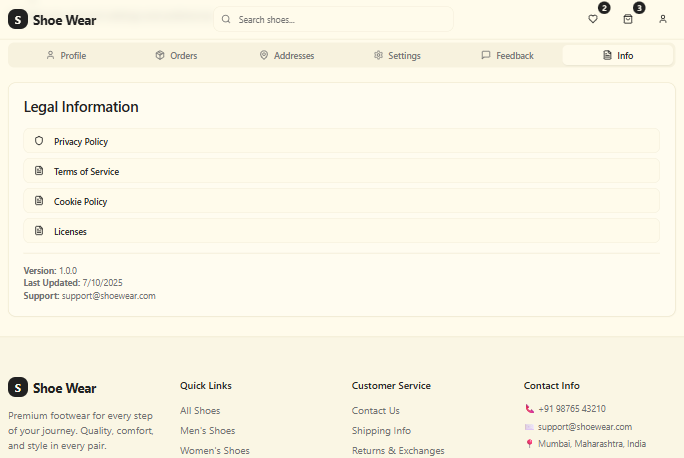The height and width of the screenshot is (458, 684).
Task: Select the Settings tab
Action: pyautogui.click(x=397, y=55)
